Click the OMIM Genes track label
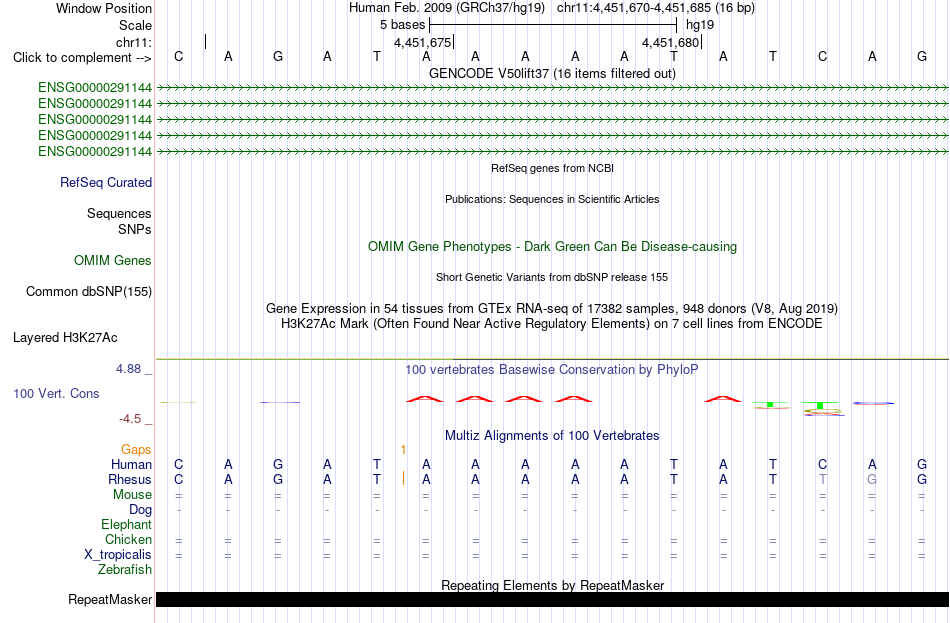This screenshot has height=623, width=950. (113, 261)
